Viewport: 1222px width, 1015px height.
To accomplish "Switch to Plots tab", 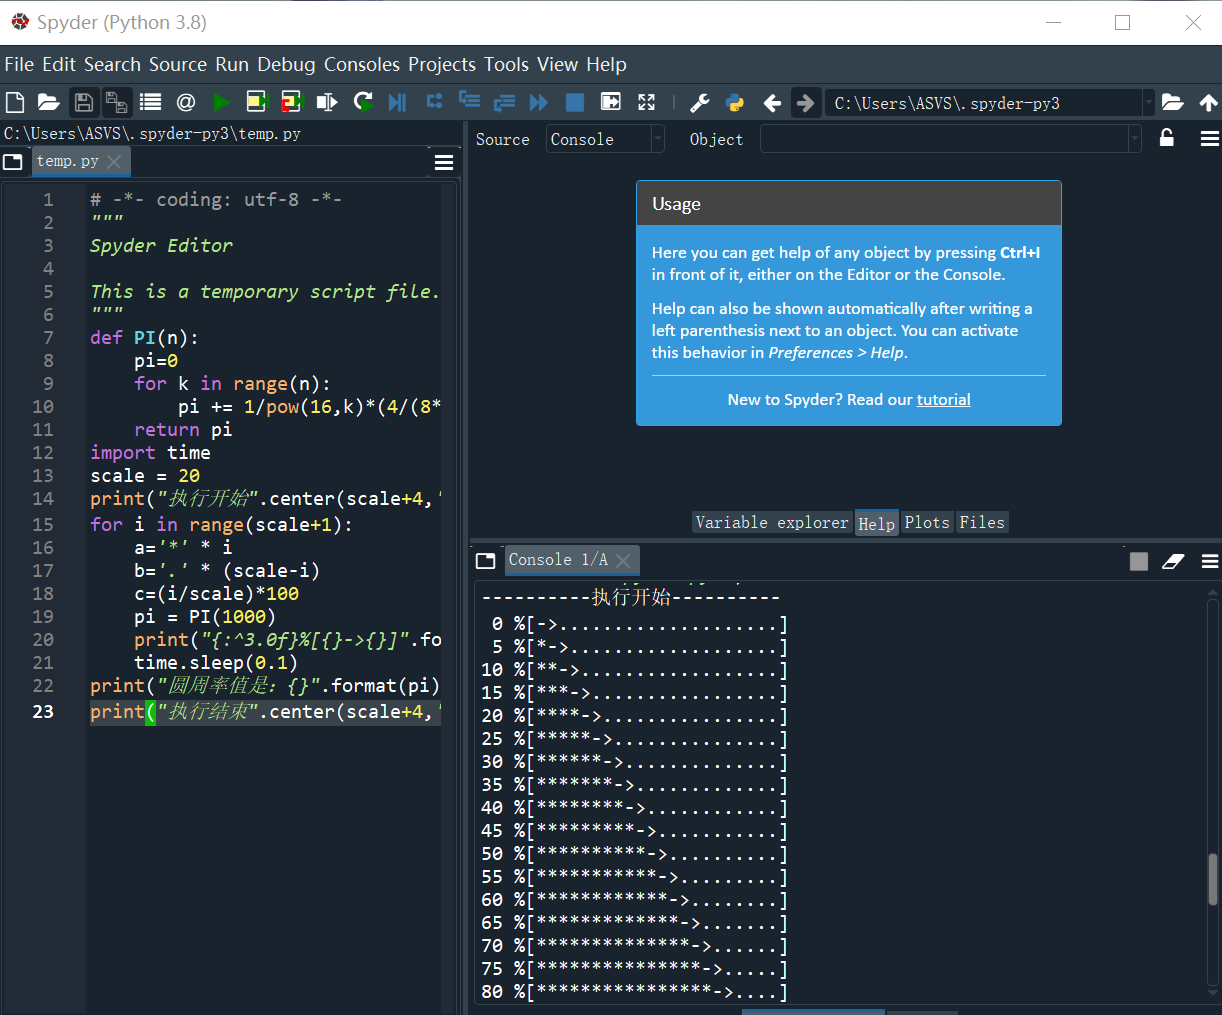I will pos(927,522).
